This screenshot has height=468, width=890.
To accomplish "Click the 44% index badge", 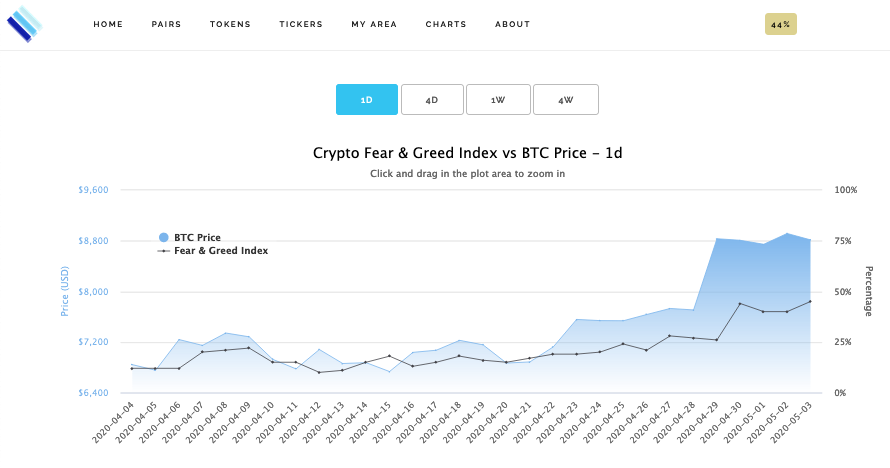I will pos(781,24).
